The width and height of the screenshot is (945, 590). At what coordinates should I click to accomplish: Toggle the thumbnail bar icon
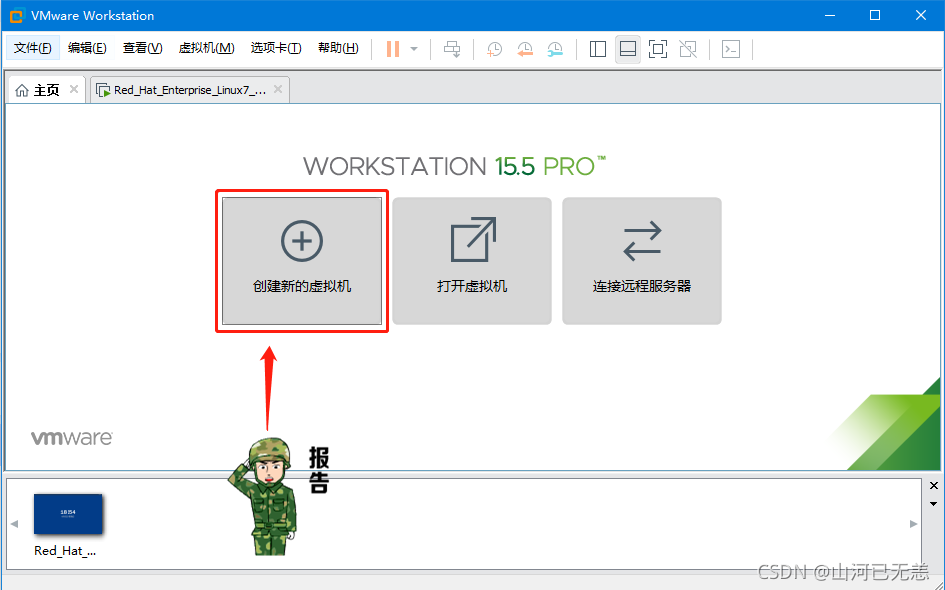627,49
